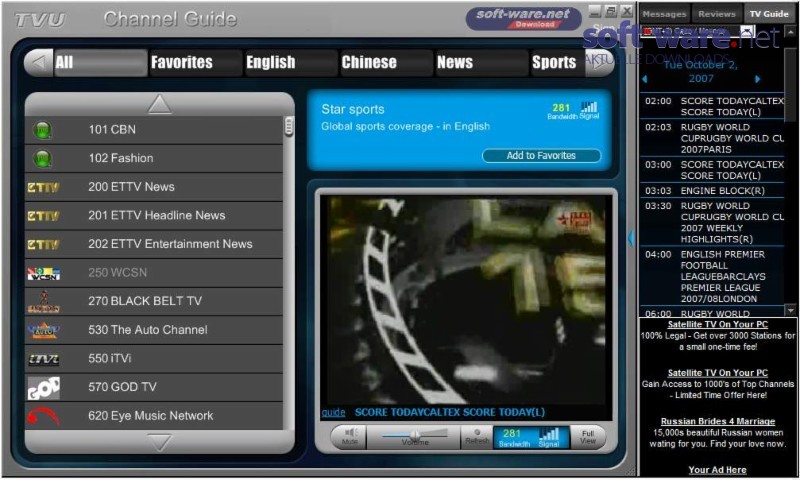Open the Reviews tab
Viewport: 800px width, 480px height.
coord(717,14)
